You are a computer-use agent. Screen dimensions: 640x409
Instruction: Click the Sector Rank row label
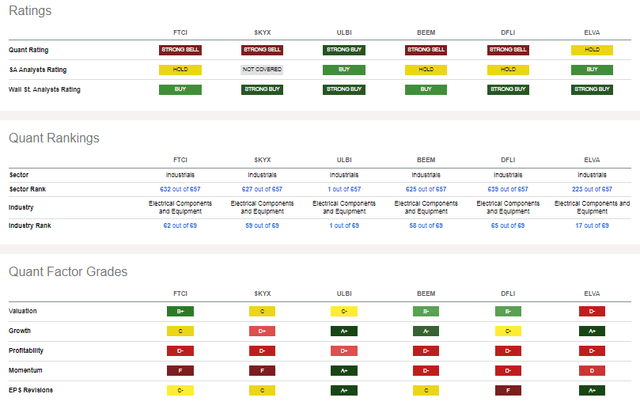tap(27, 189)
